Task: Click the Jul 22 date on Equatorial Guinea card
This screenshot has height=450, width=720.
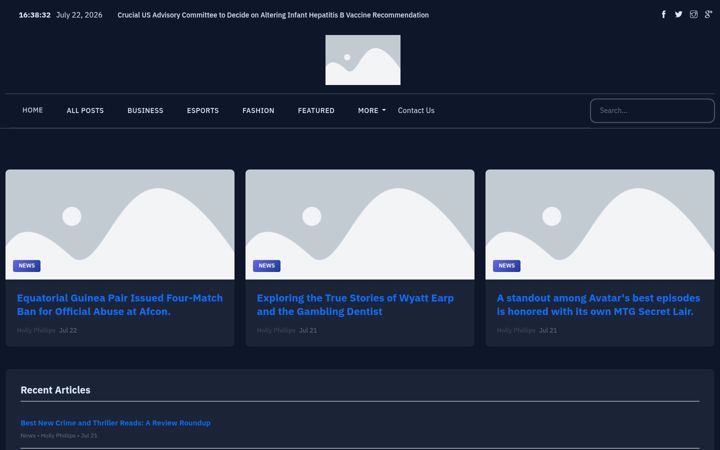Action: coord(68,331)
